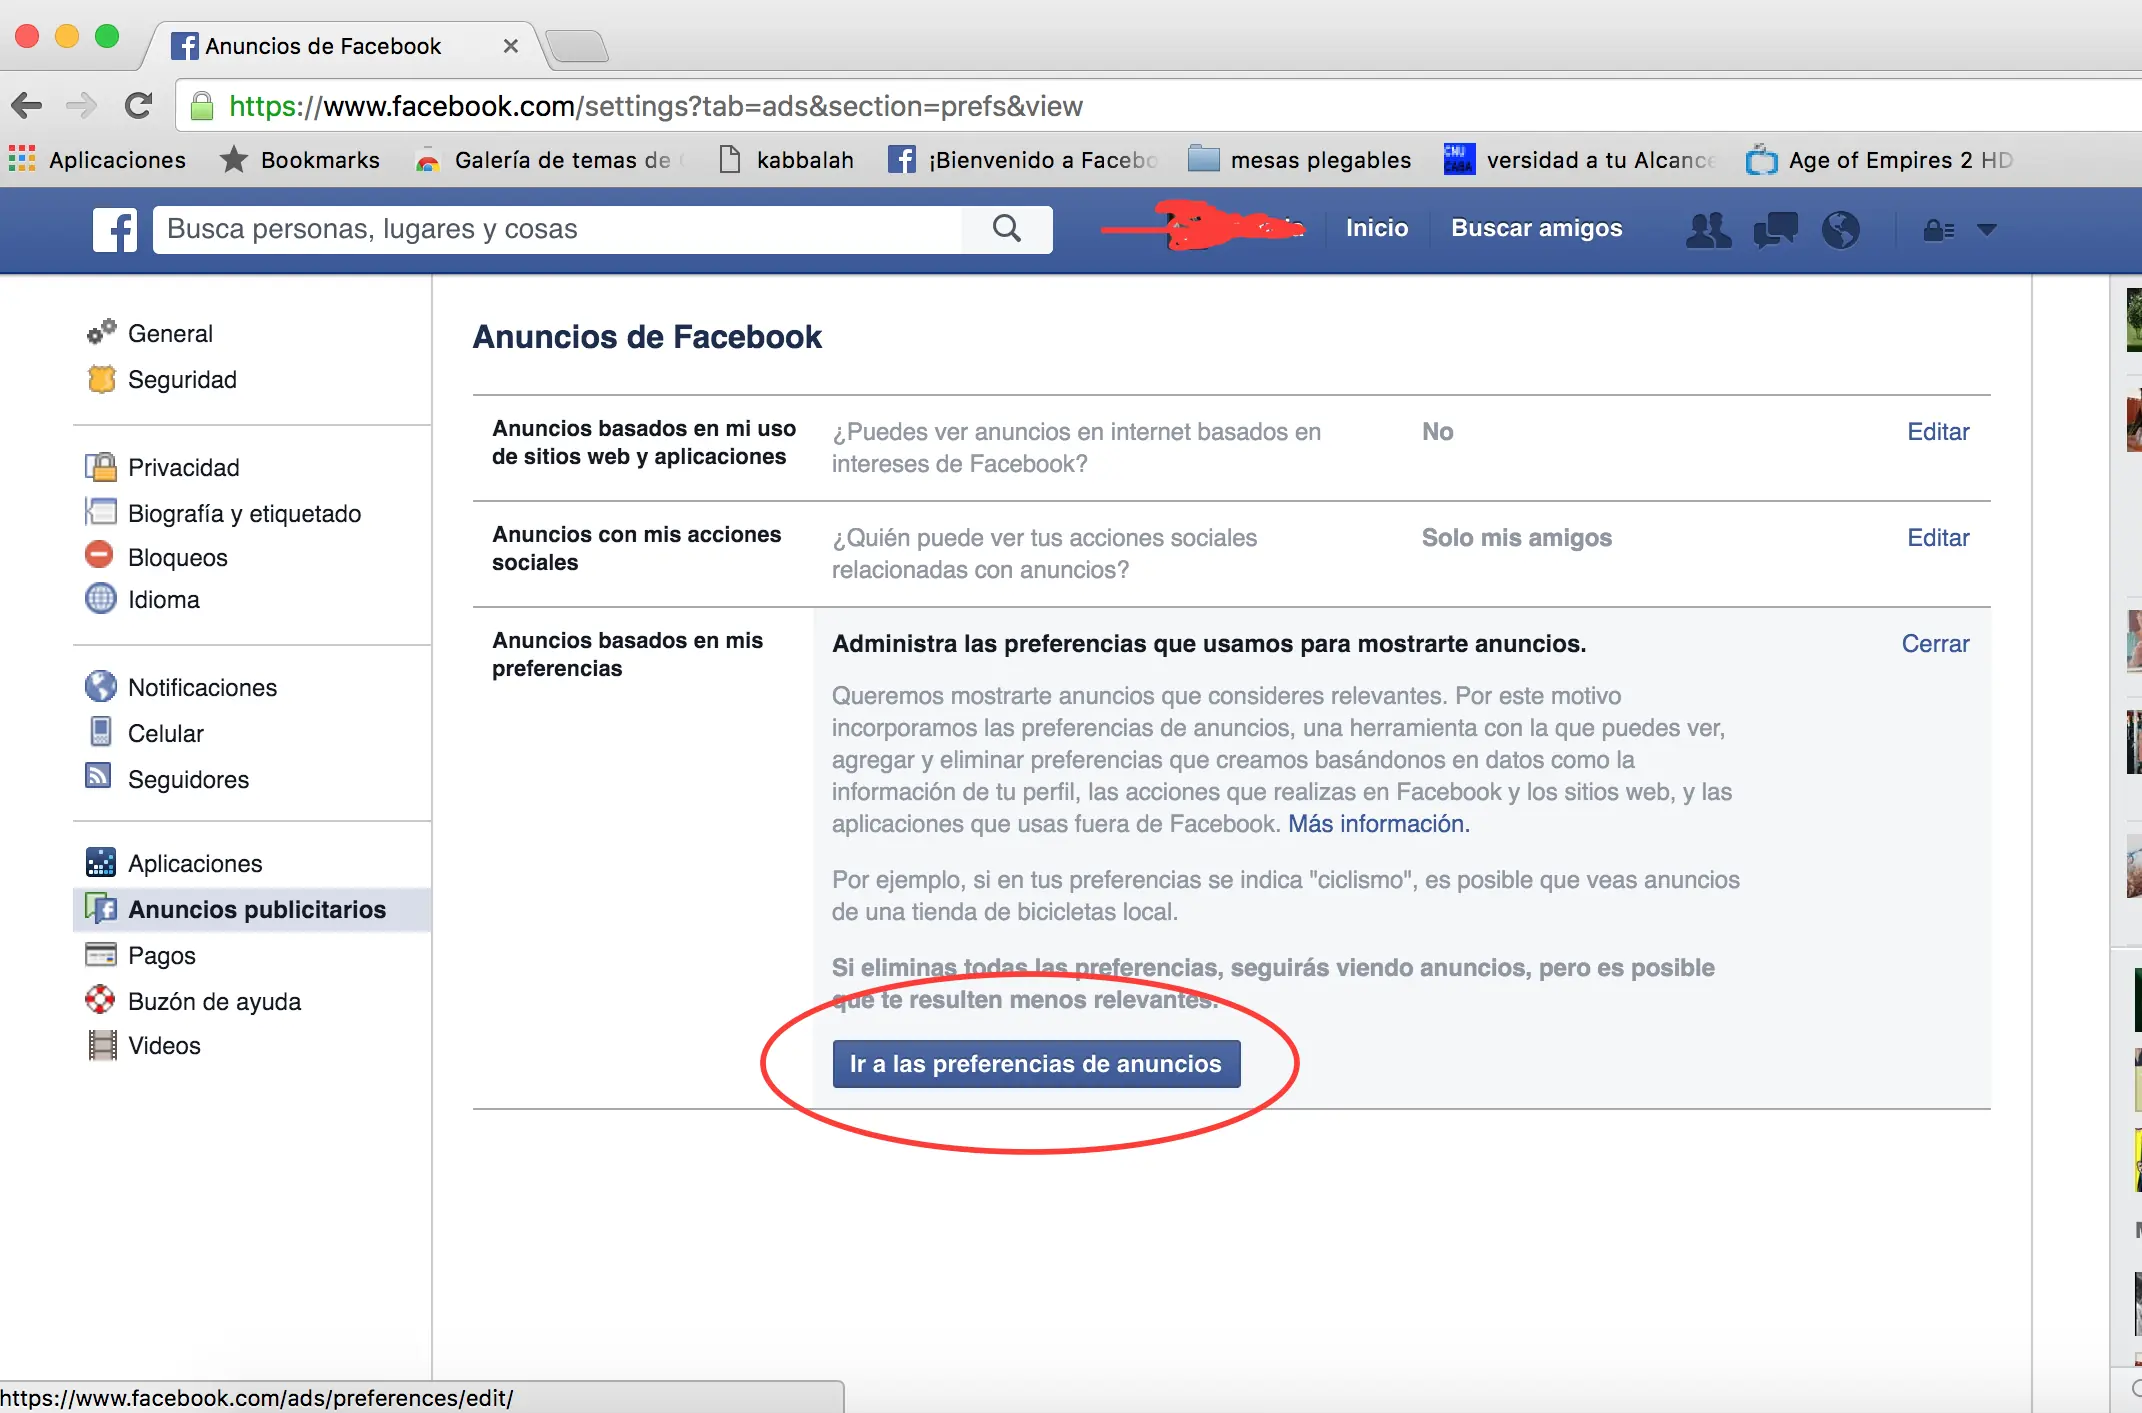The width and height of the screenshot is (2142, 1413).
Task: Click the browser back arrow
Action: point(27,105)
